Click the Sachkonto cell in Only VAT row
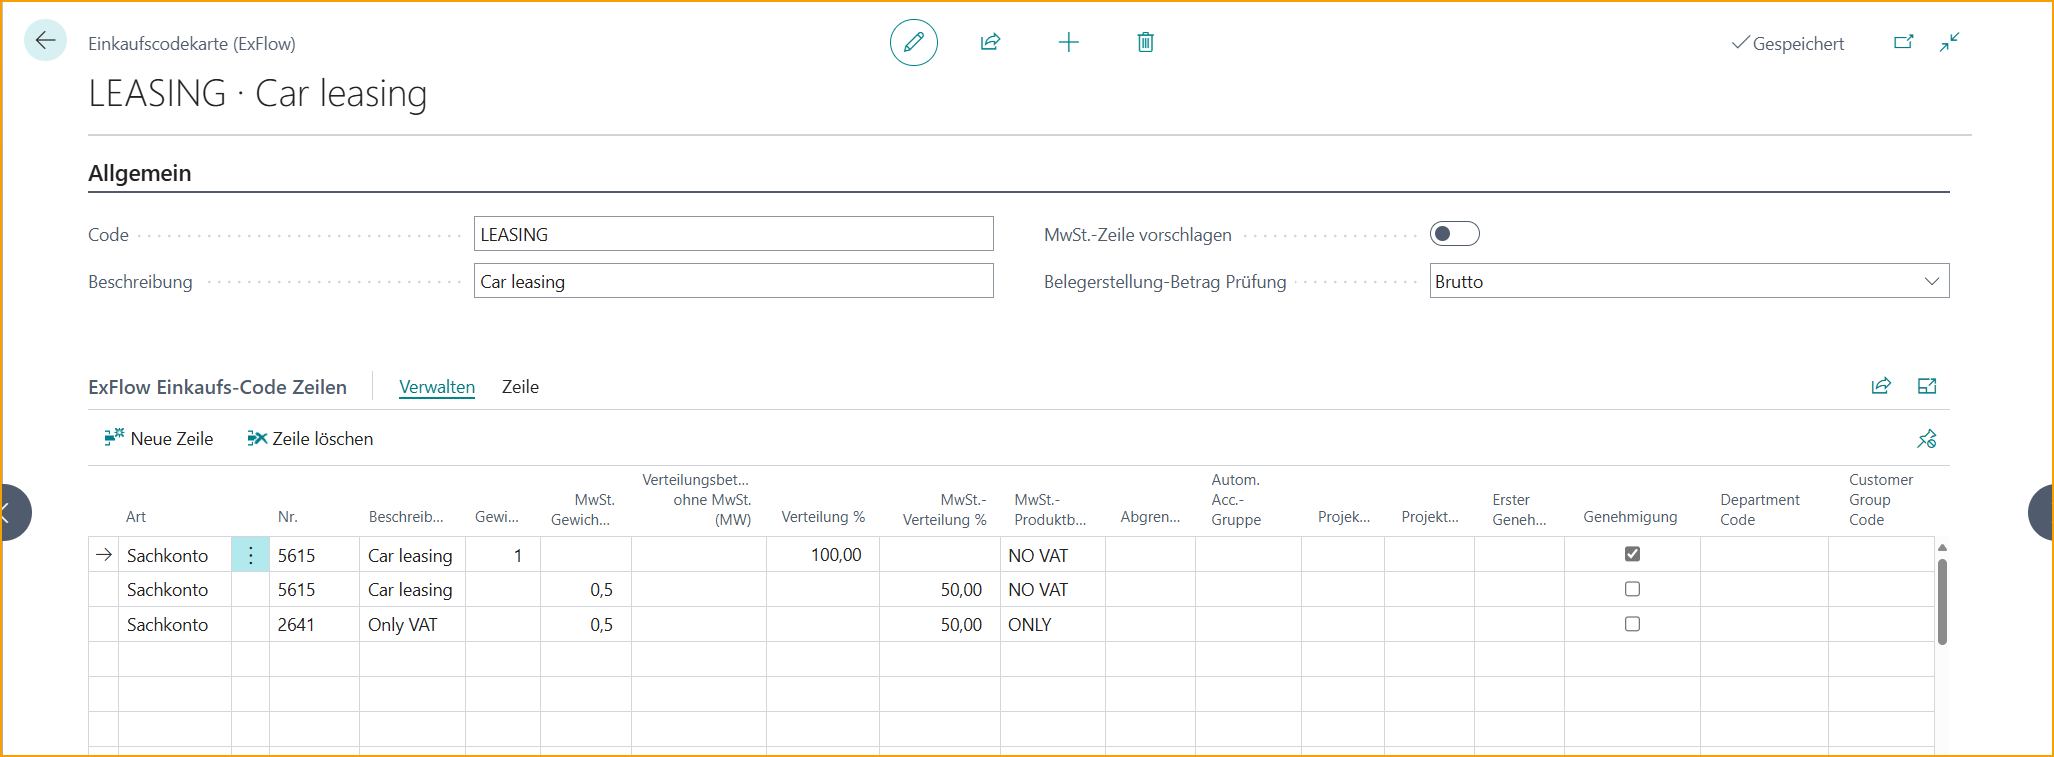Screen dimensions: 2054x757 coord(174,624)
